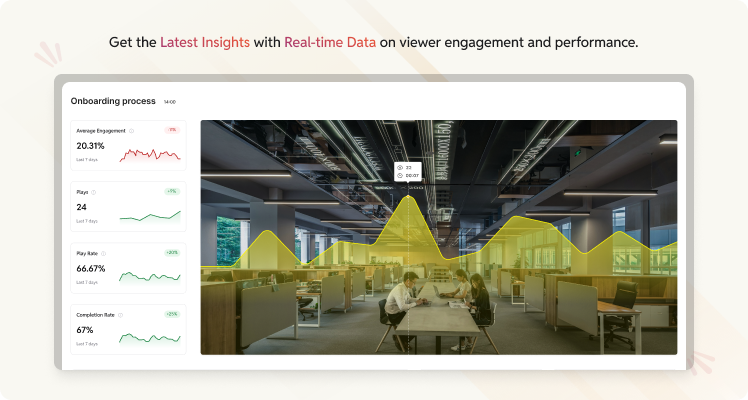Open the green Plays sparkline chart
The width and height of the screenshot is (748, 400).
coord(150,217)
